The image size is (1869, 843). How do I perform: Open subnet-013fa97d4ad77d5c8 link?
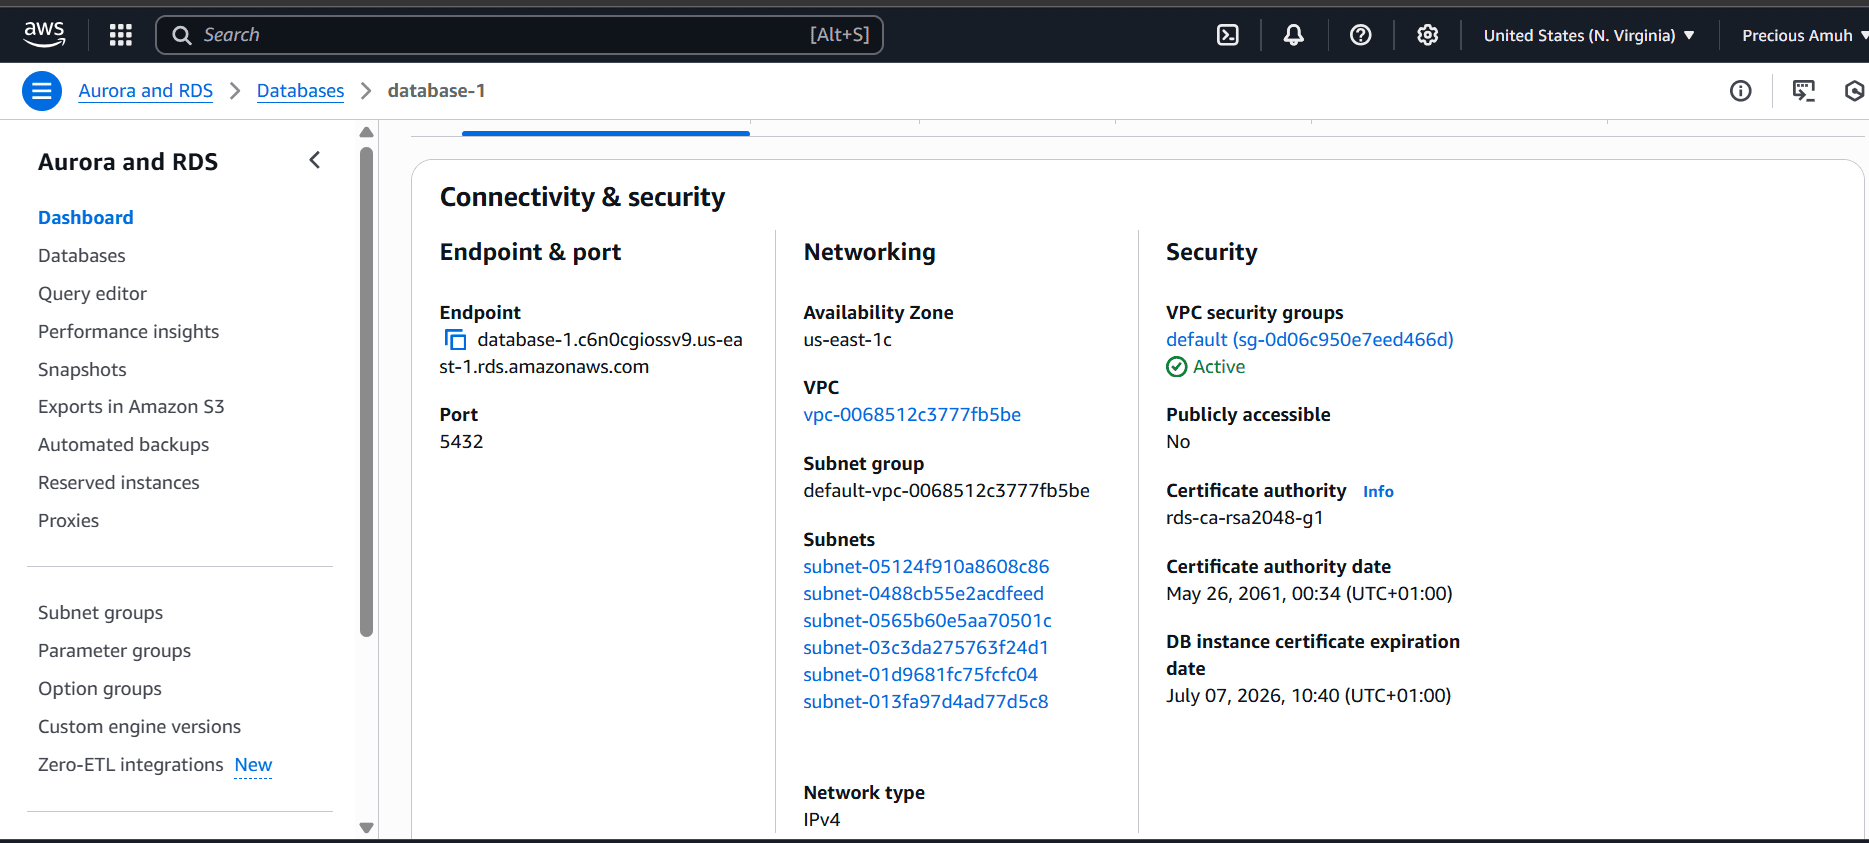click(x=926, y=702)
